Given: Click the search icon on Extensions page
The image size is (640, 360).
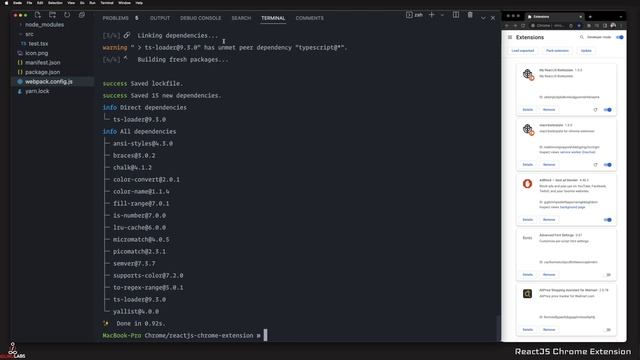Looking at the screenshot, I should click(x=582, y=37).
